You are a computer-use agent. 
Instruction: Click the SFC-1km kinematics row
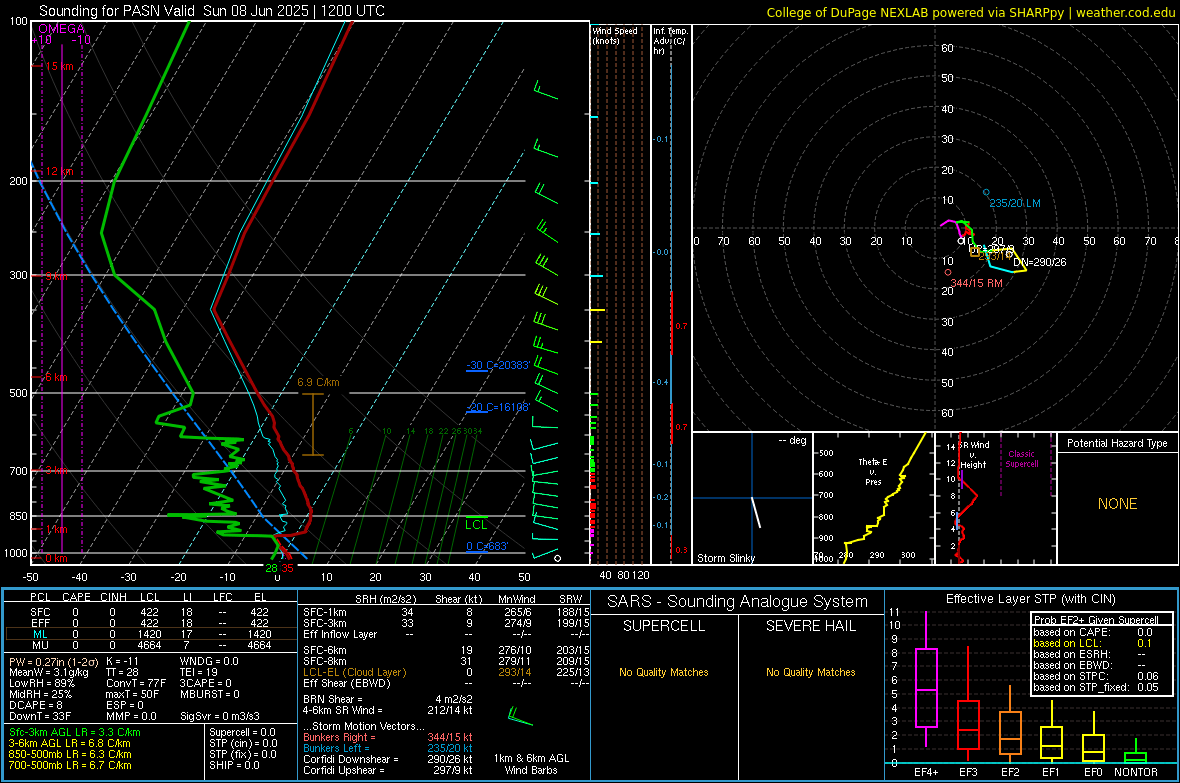tap(446, 612)
